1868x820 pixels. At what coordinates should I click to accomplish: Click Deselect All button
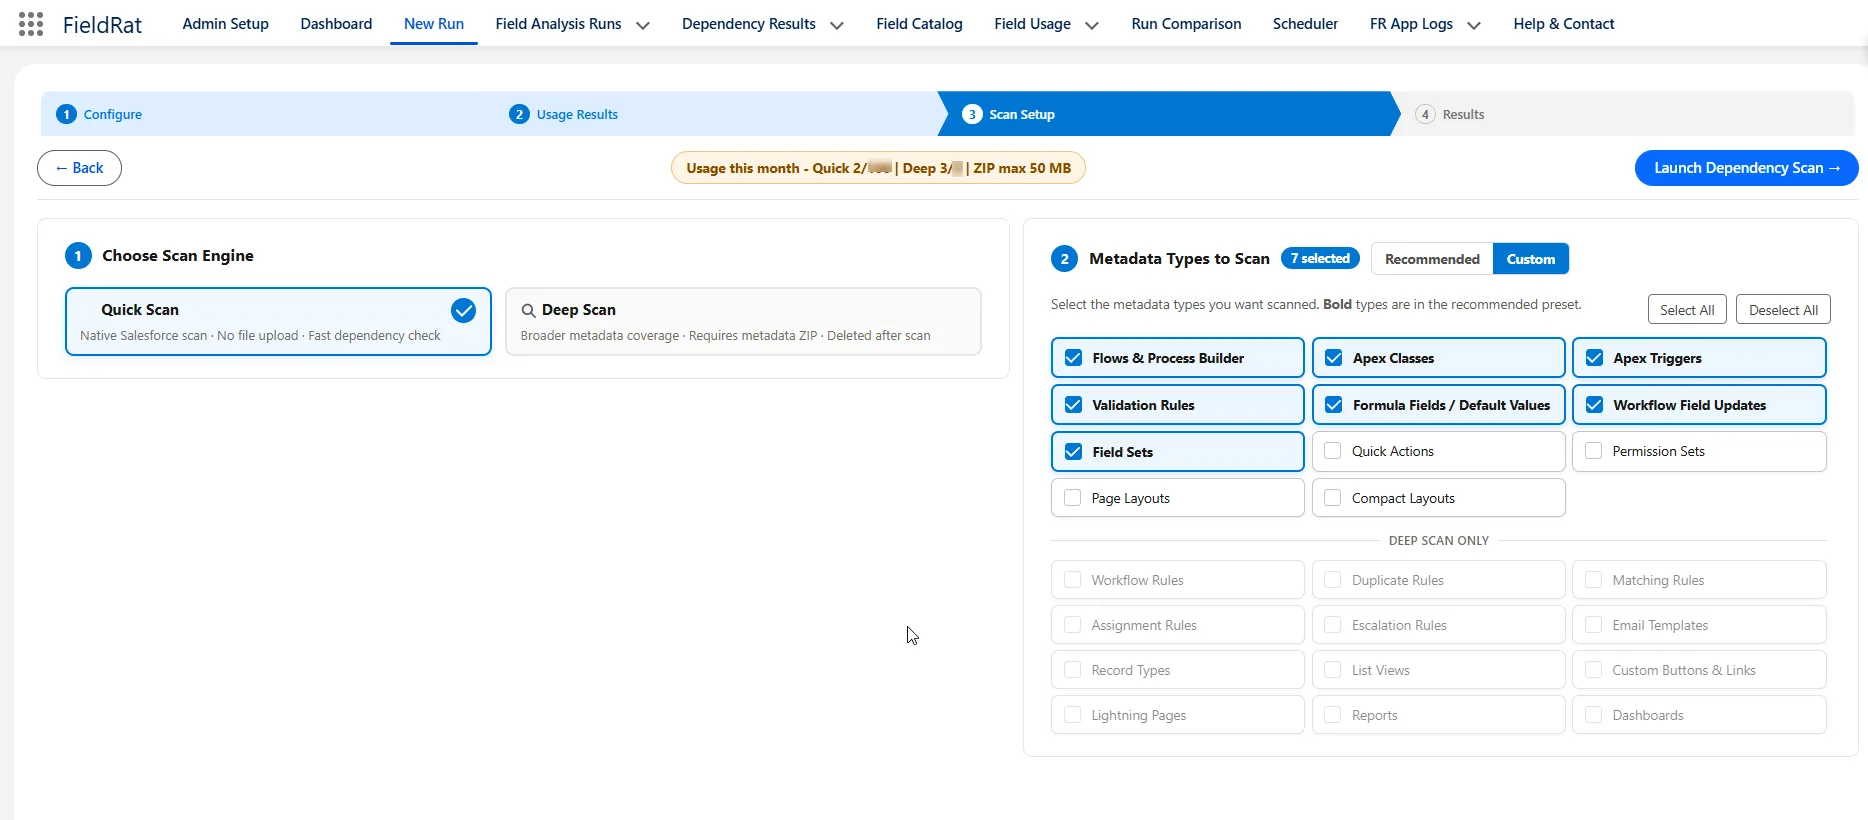(x=1783, y=310)
